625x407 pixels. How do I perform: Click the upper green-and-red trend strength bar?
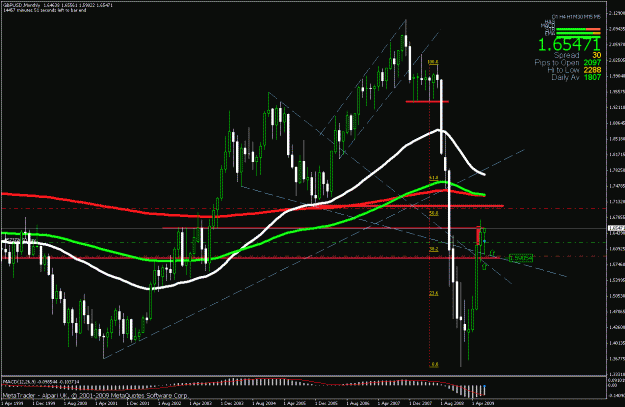578,29
